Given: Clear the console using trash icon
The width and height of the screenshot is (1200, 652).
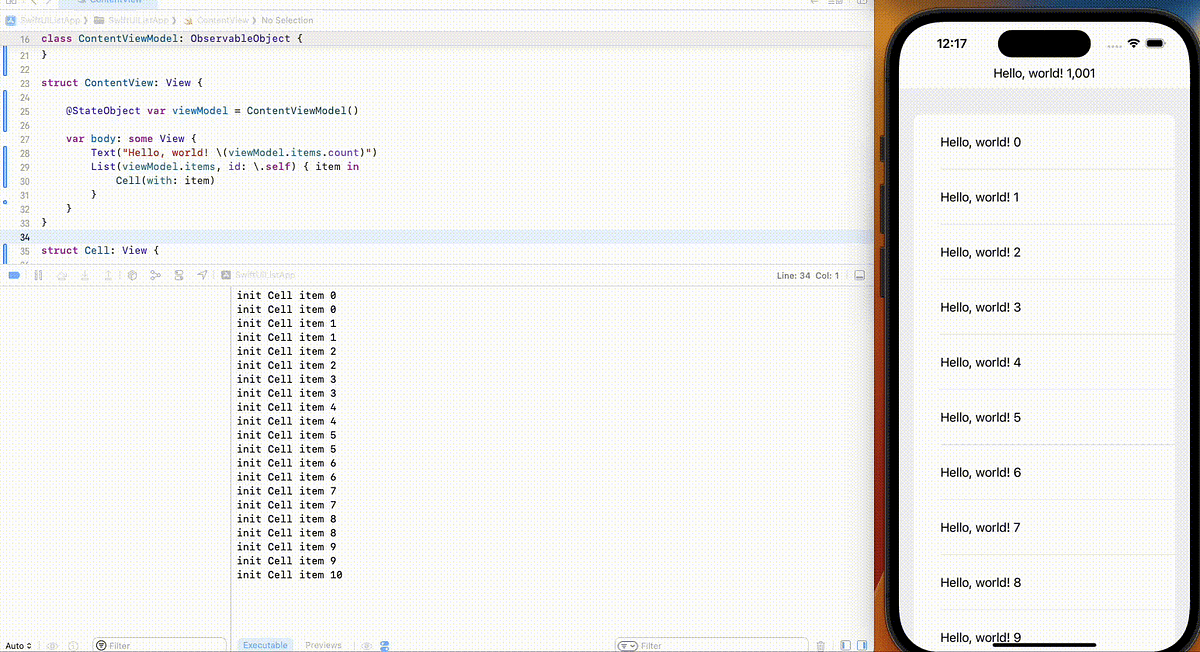Looking at the screenshot, I should click(820, 645).
